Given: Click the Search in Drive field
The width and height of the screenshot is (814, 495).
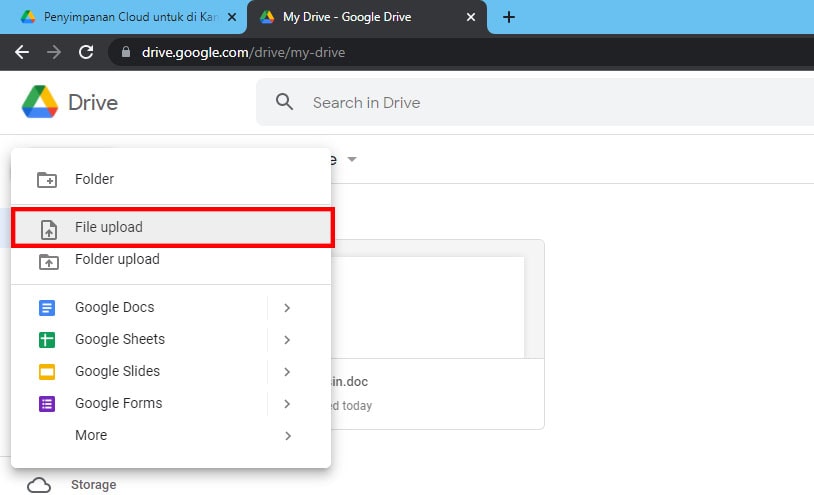Looking at the screenshot, I should 535,102.
